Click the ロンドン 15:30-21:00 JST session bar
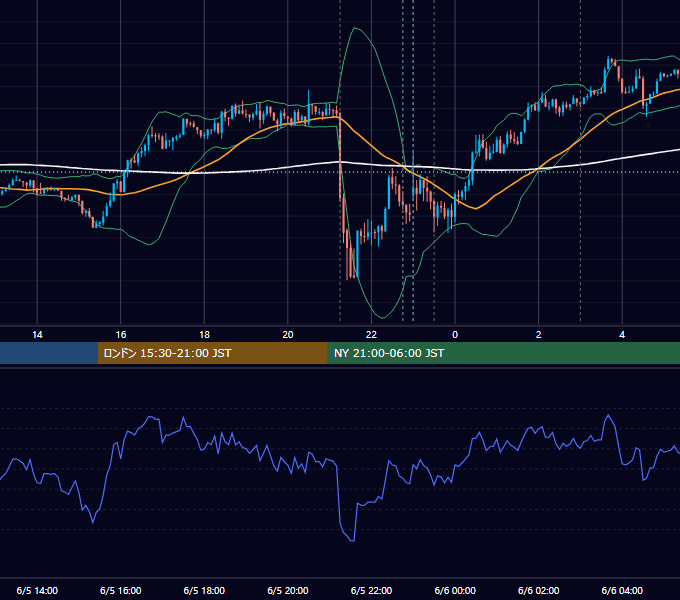This screenshot has height=600, width=680. click(x=212, y=353)
